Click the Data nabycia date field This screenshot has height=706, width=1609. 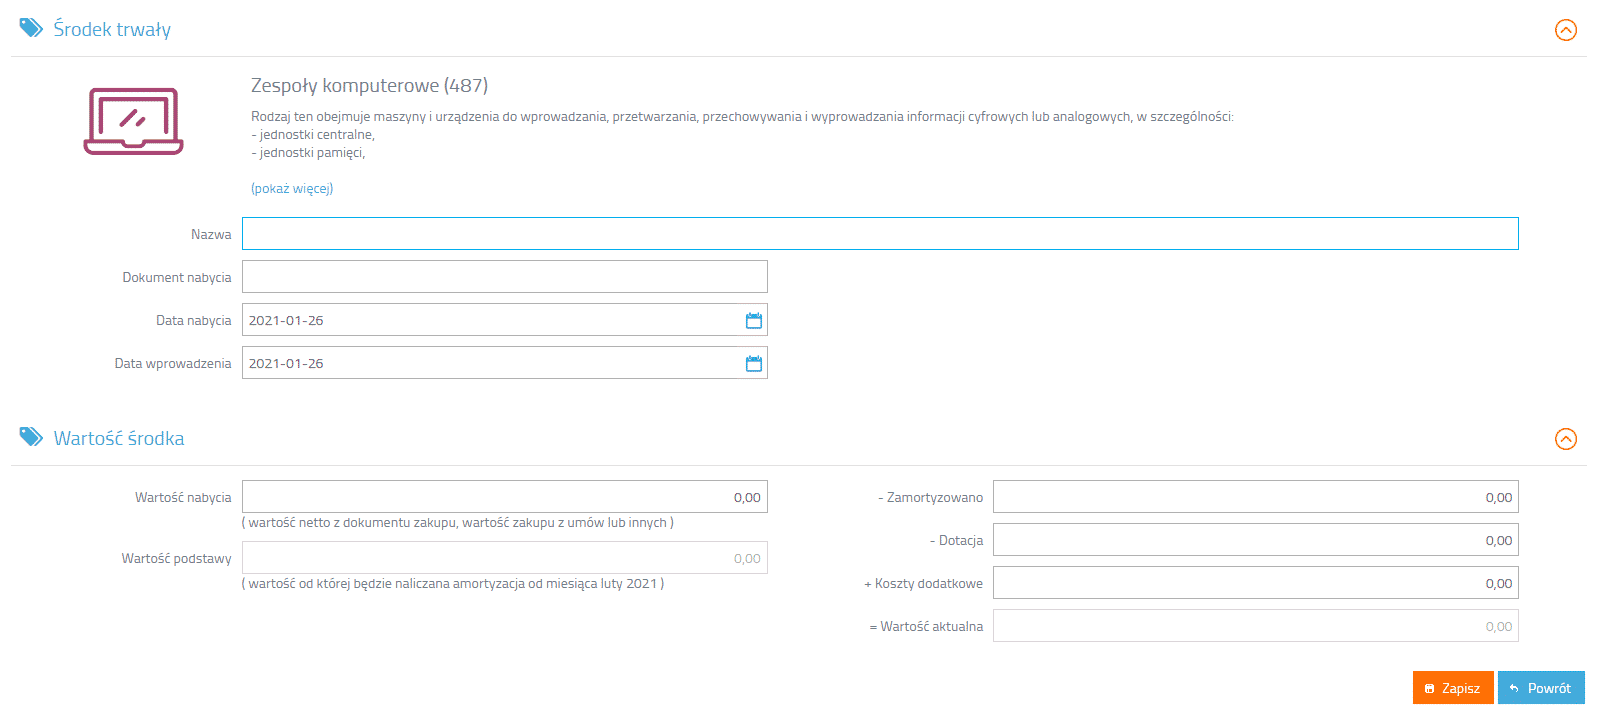[x=505, y=320]
